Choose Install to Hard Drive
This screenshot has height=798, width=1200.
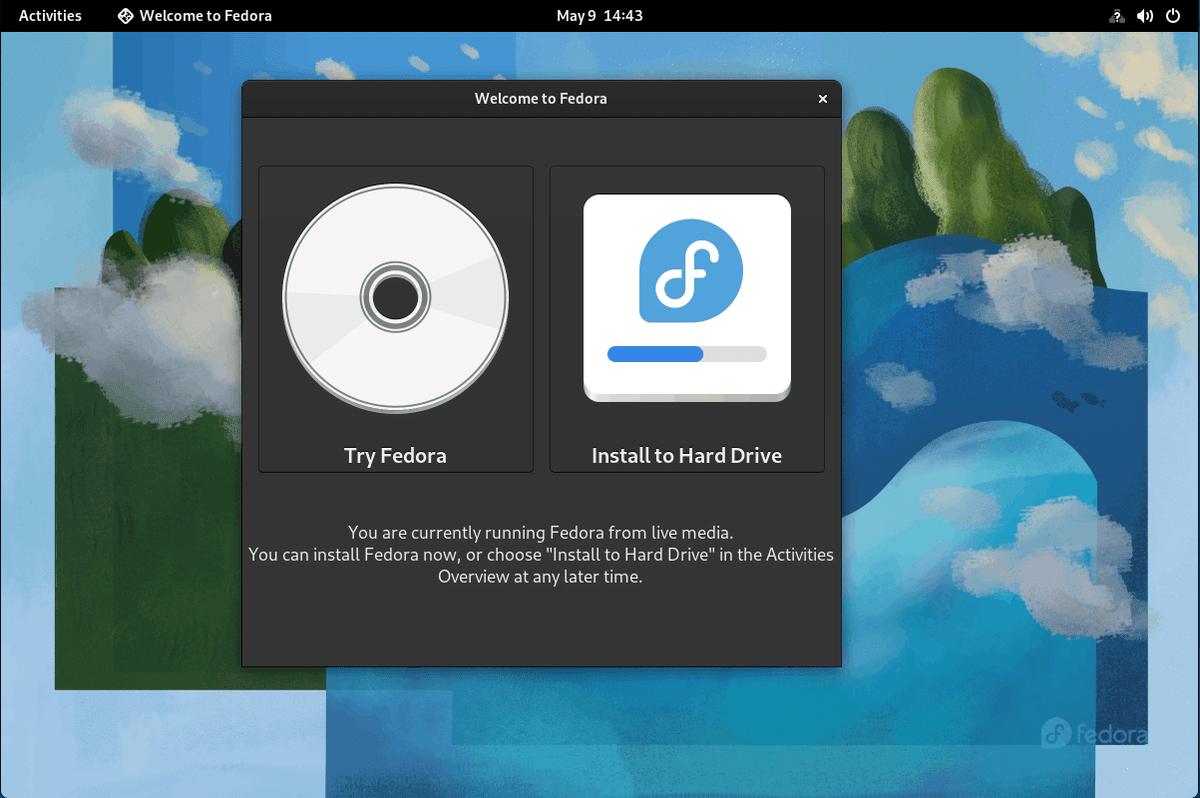pos(687,319)
